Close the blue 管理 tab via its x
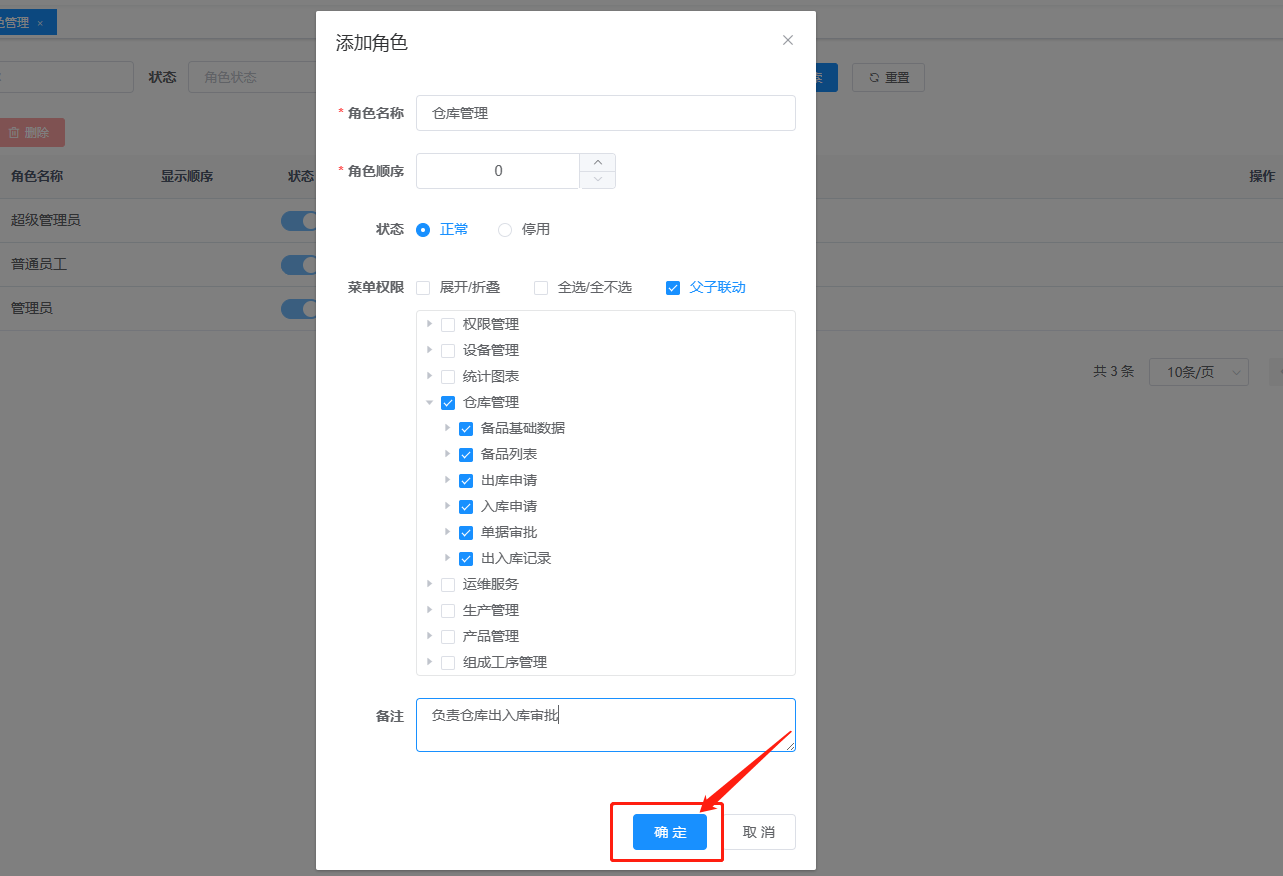 [40, 23]
